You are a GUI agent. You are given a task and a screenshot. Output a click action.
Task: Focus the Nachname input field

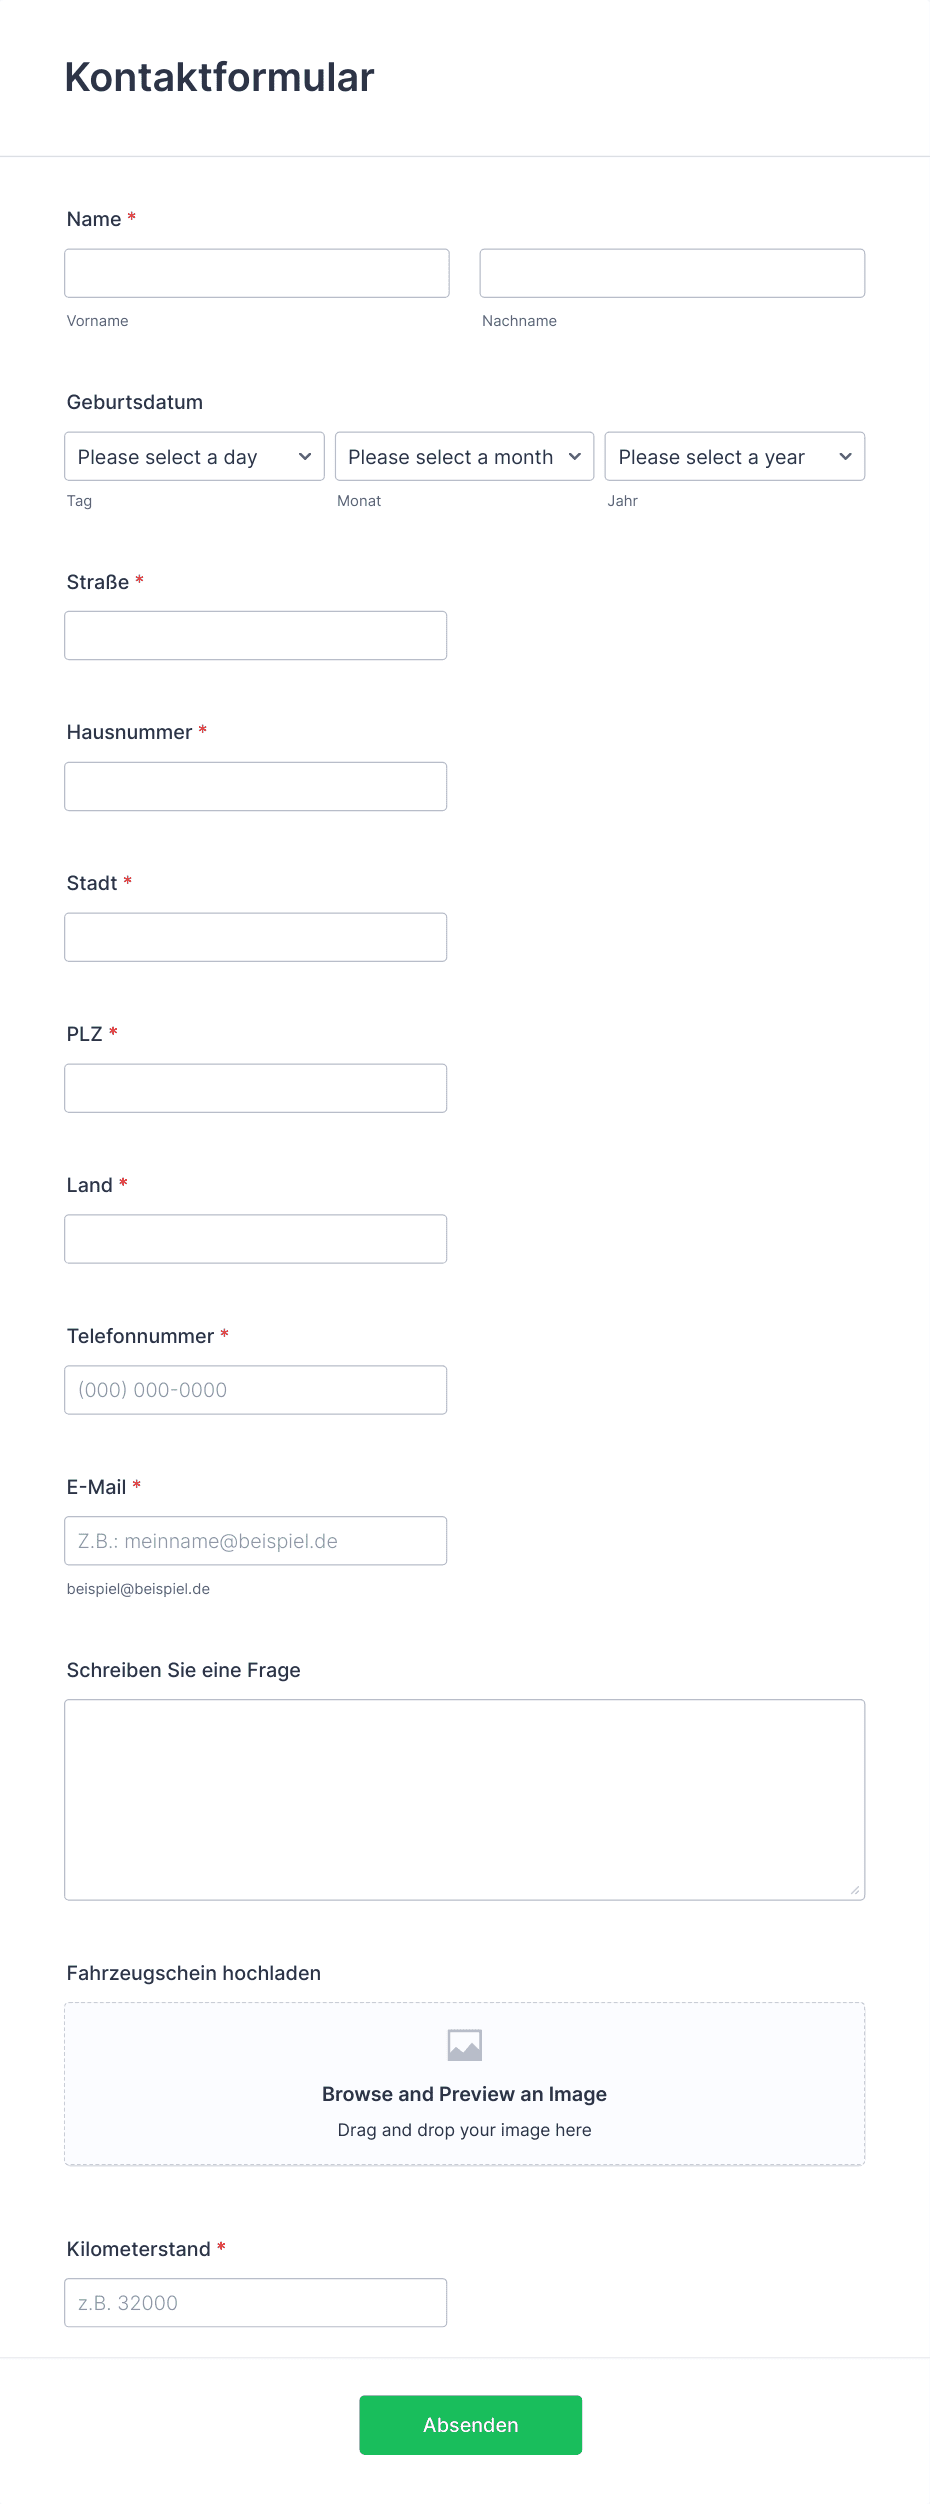click(x=672, y=273)
